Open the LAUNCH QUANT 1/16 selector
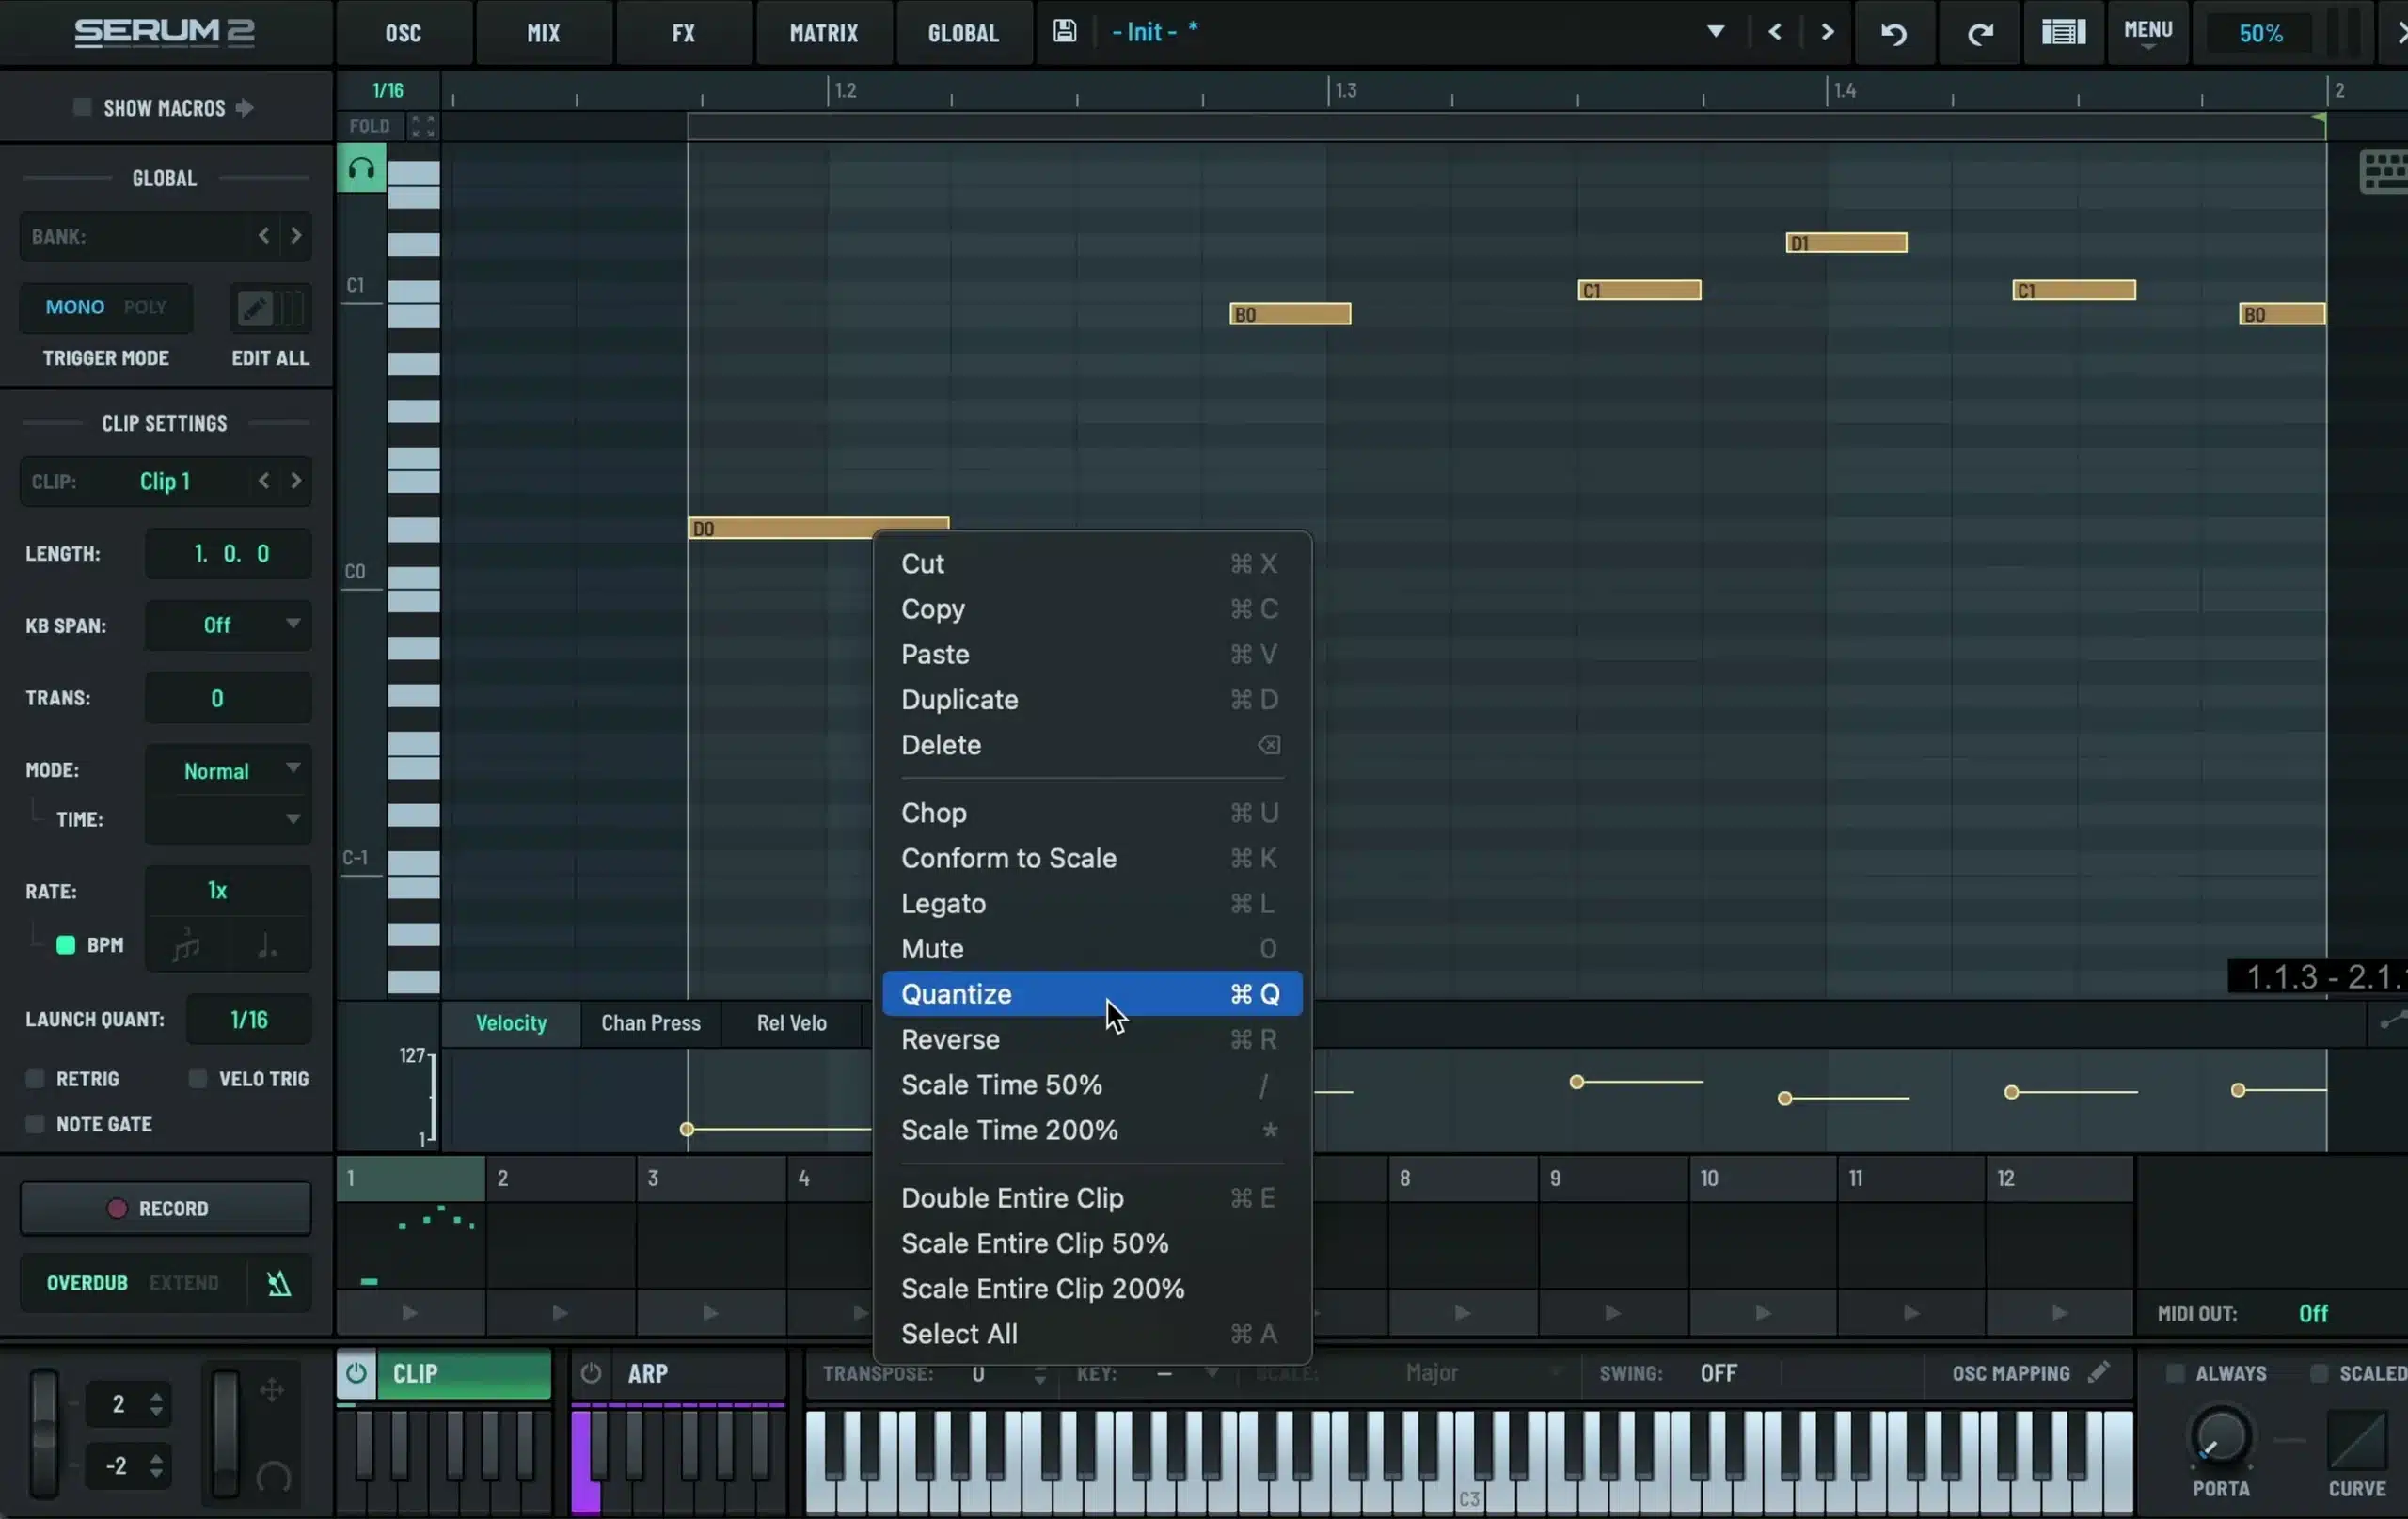2408x1519 pixels. click(x=249, y=1019)
